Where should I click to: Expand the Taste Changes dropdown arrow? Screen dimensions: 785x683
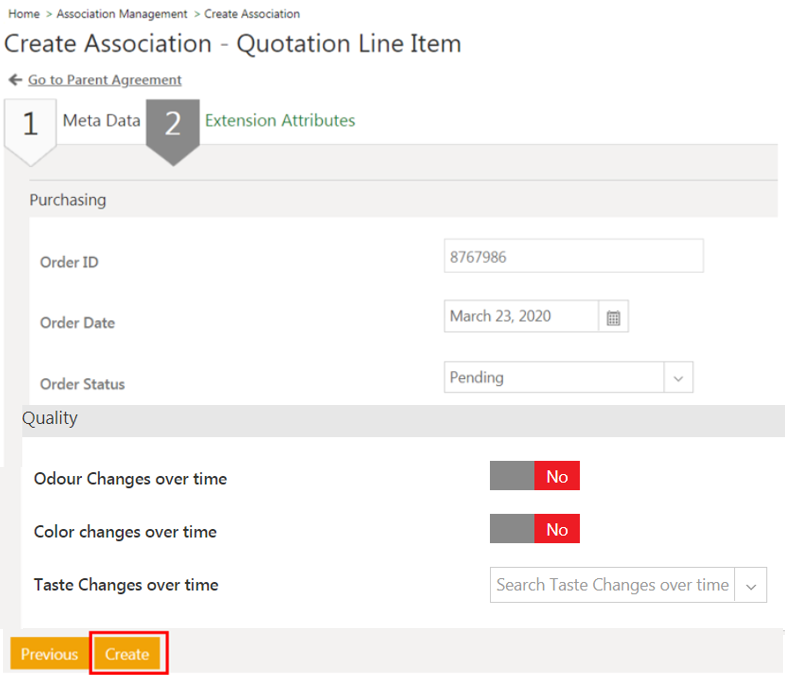tap(751, 586)
